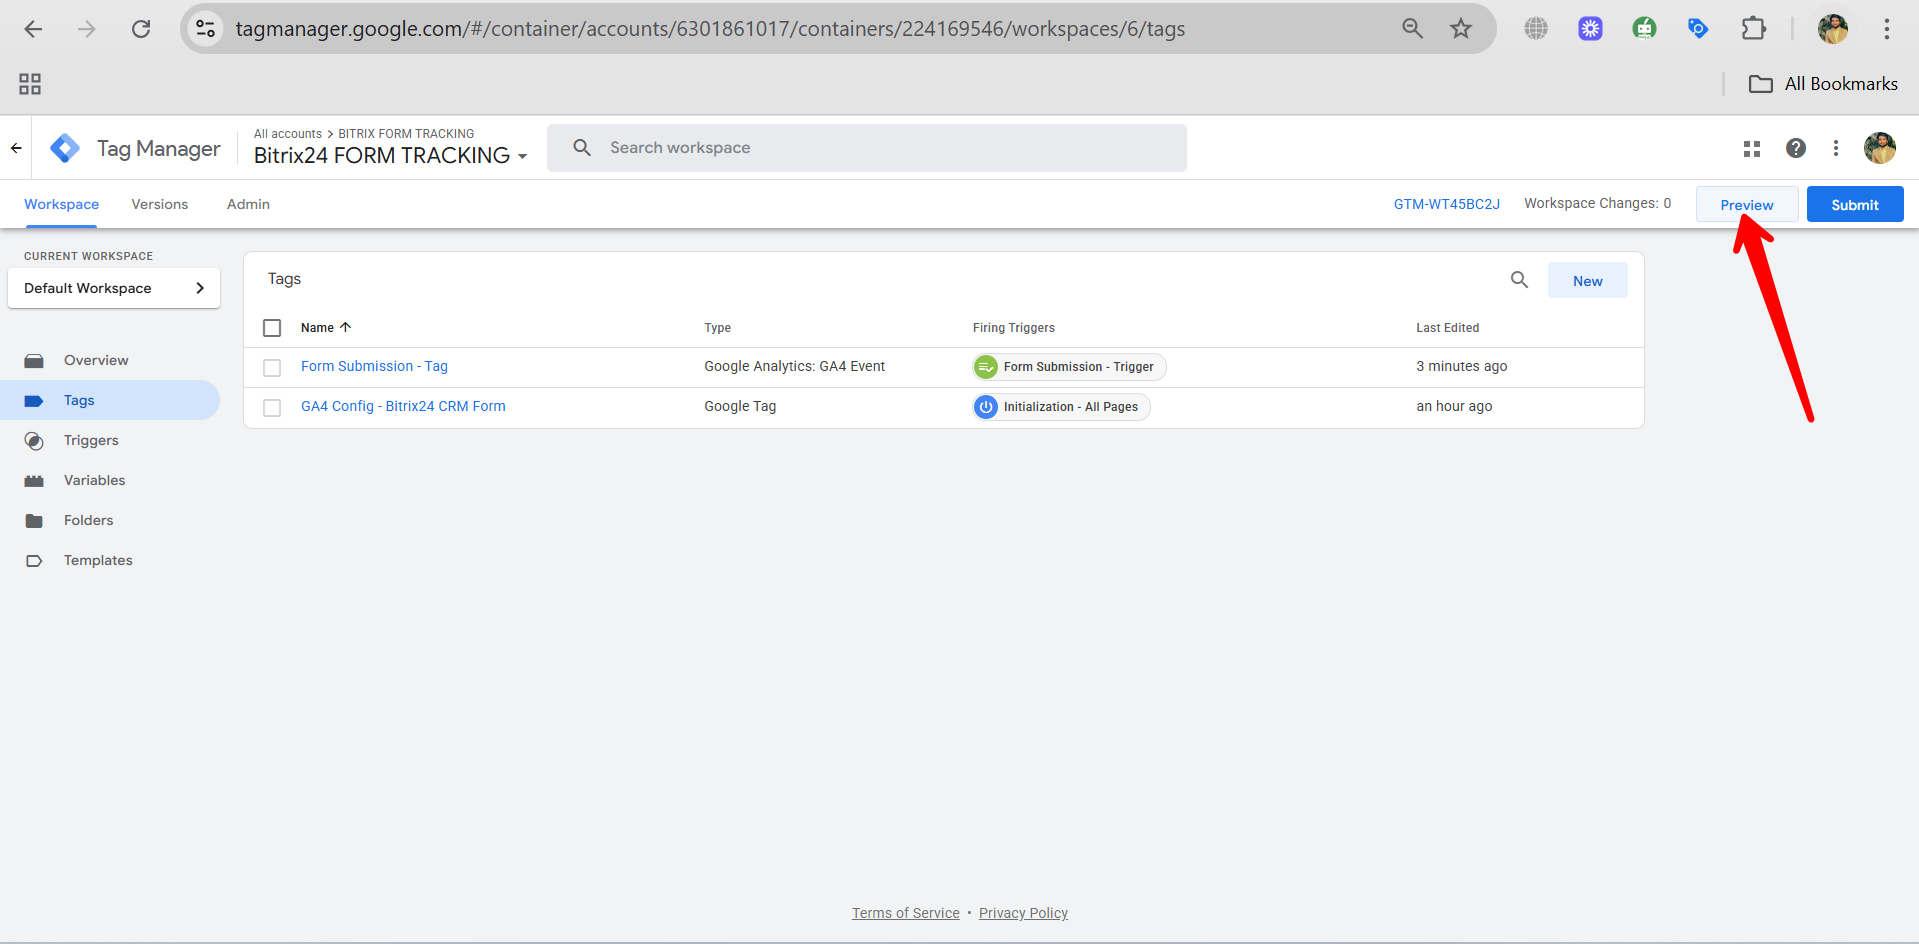Screen dimensions: 1919x944
Task: Click the Google Analytics: GA4 Event type cell
Action: coord(794,366)
